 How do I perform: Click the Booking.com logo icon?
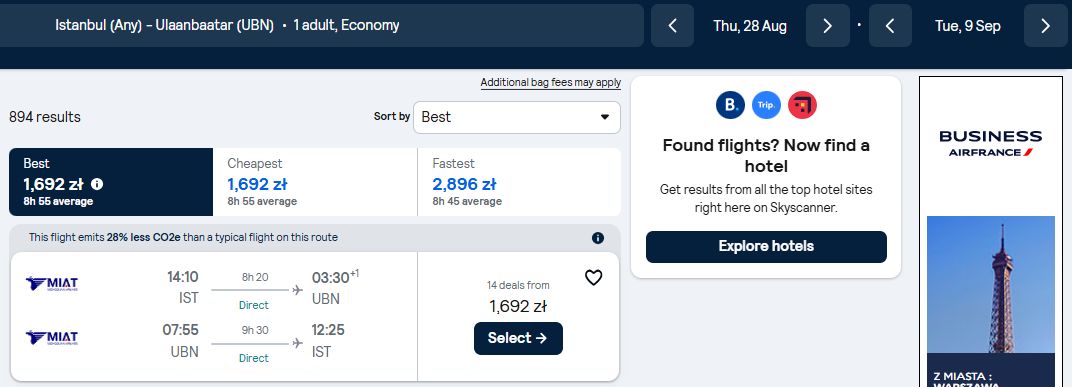730,105
